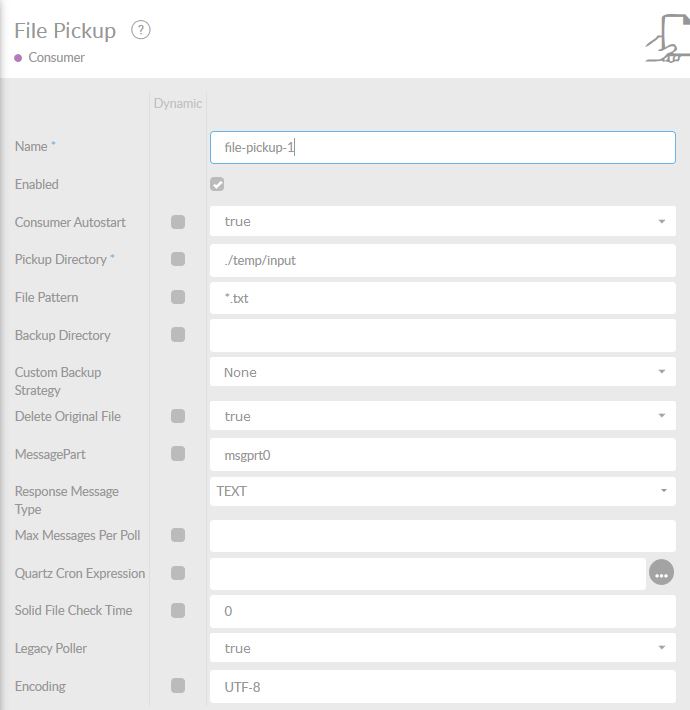
Task: Expand the Response Message Type dropdown
Action: tap(442, 491)
